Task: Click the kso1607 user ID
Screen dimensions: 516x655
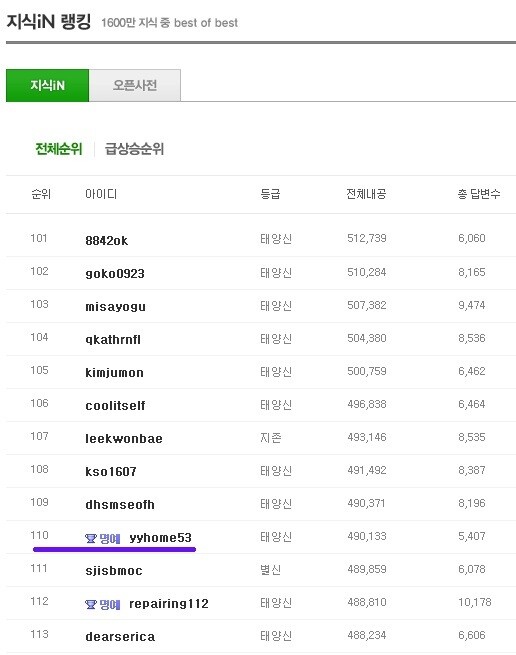Action: [x=111, y=472]
